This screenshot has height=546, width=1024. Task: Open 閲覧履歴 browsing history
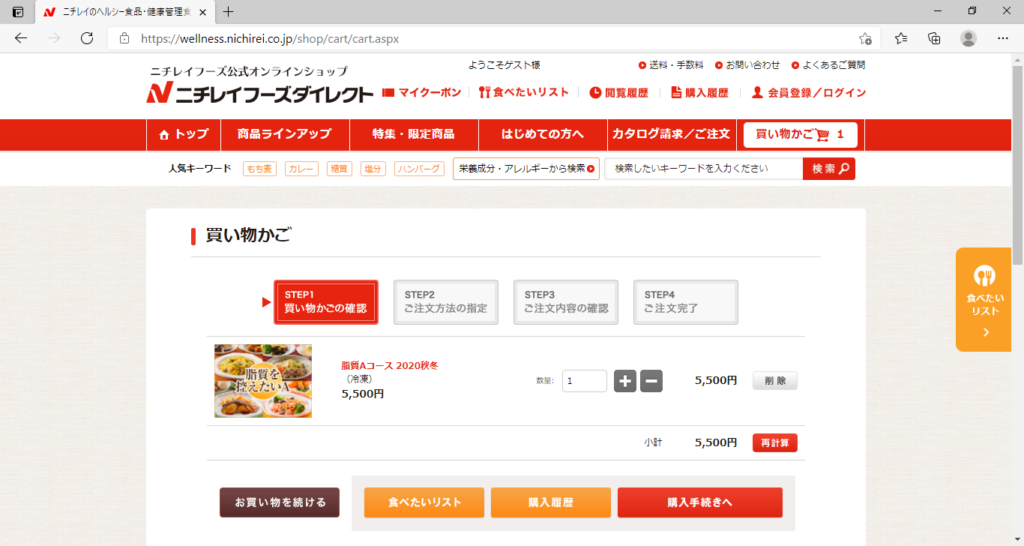pos(618,93)
